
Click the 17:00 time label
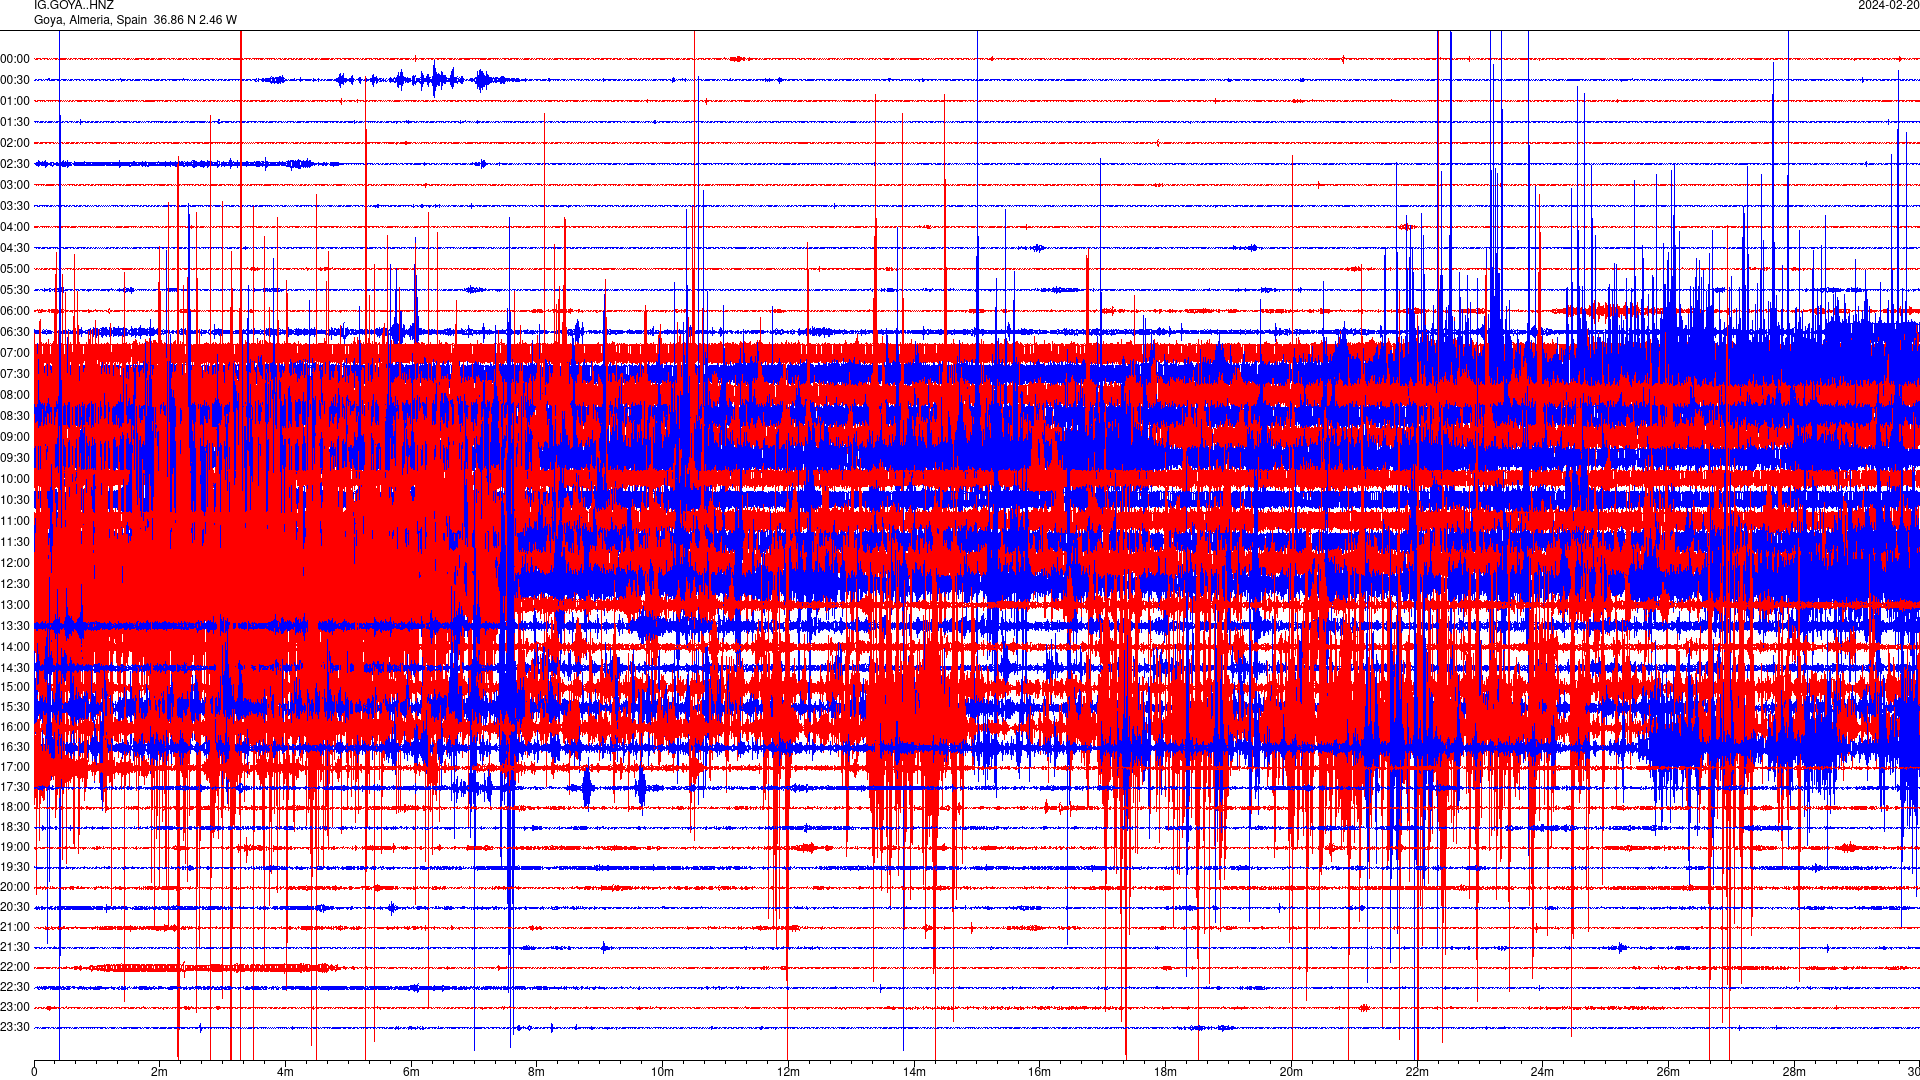point(15,767)
